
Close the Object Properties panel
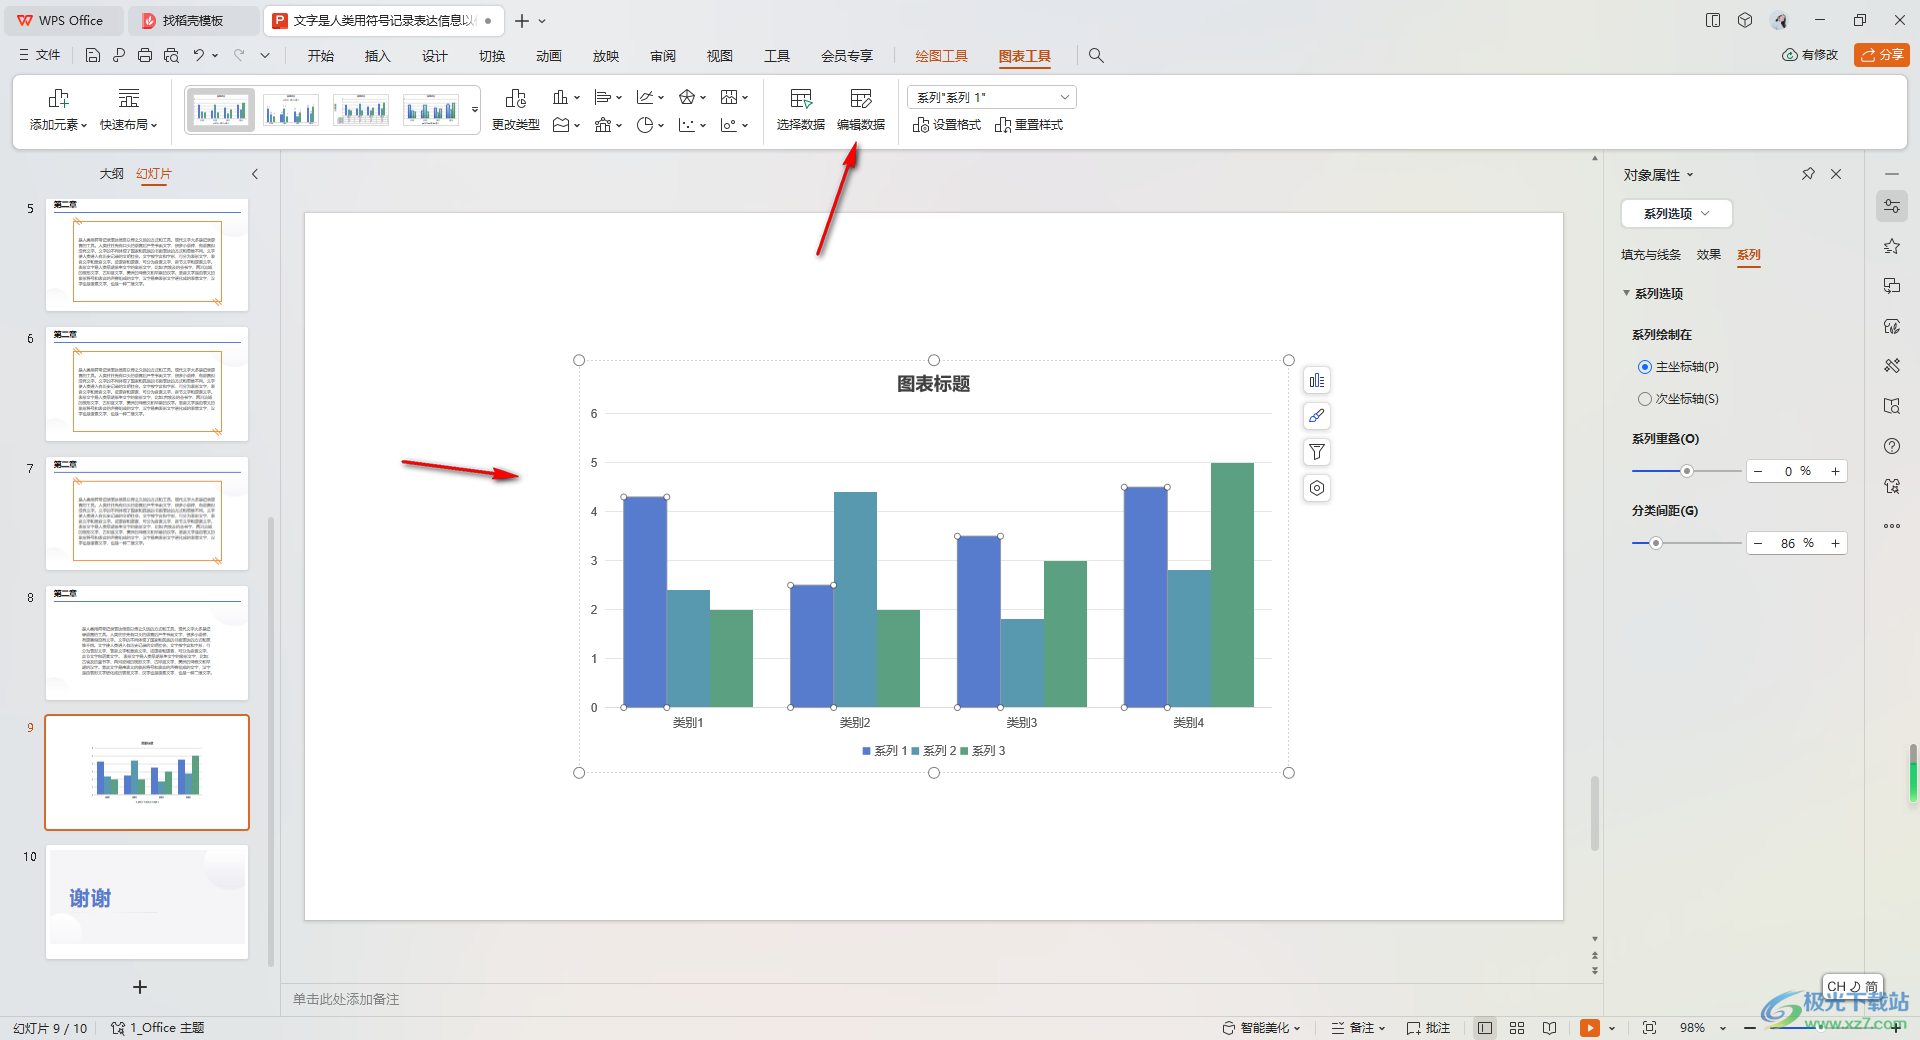click(x=1836, y=174)
